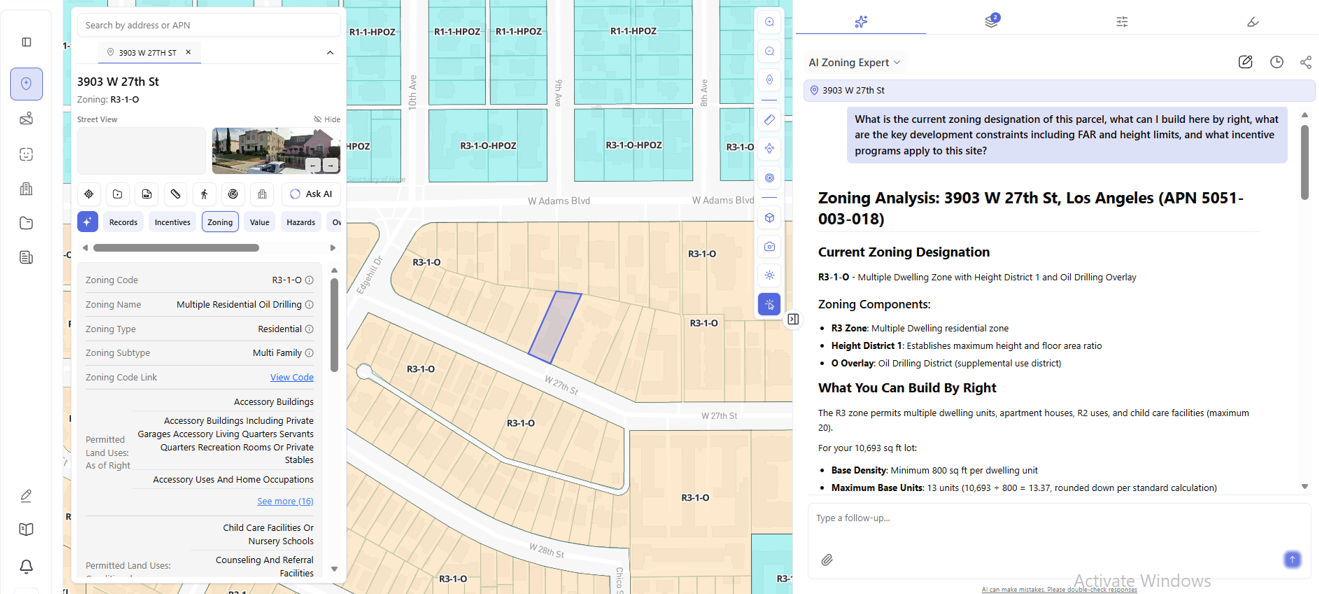This screenshot has height=594, width=1319.
Task: Open the View Code link
Action: (x=292, y=377)
